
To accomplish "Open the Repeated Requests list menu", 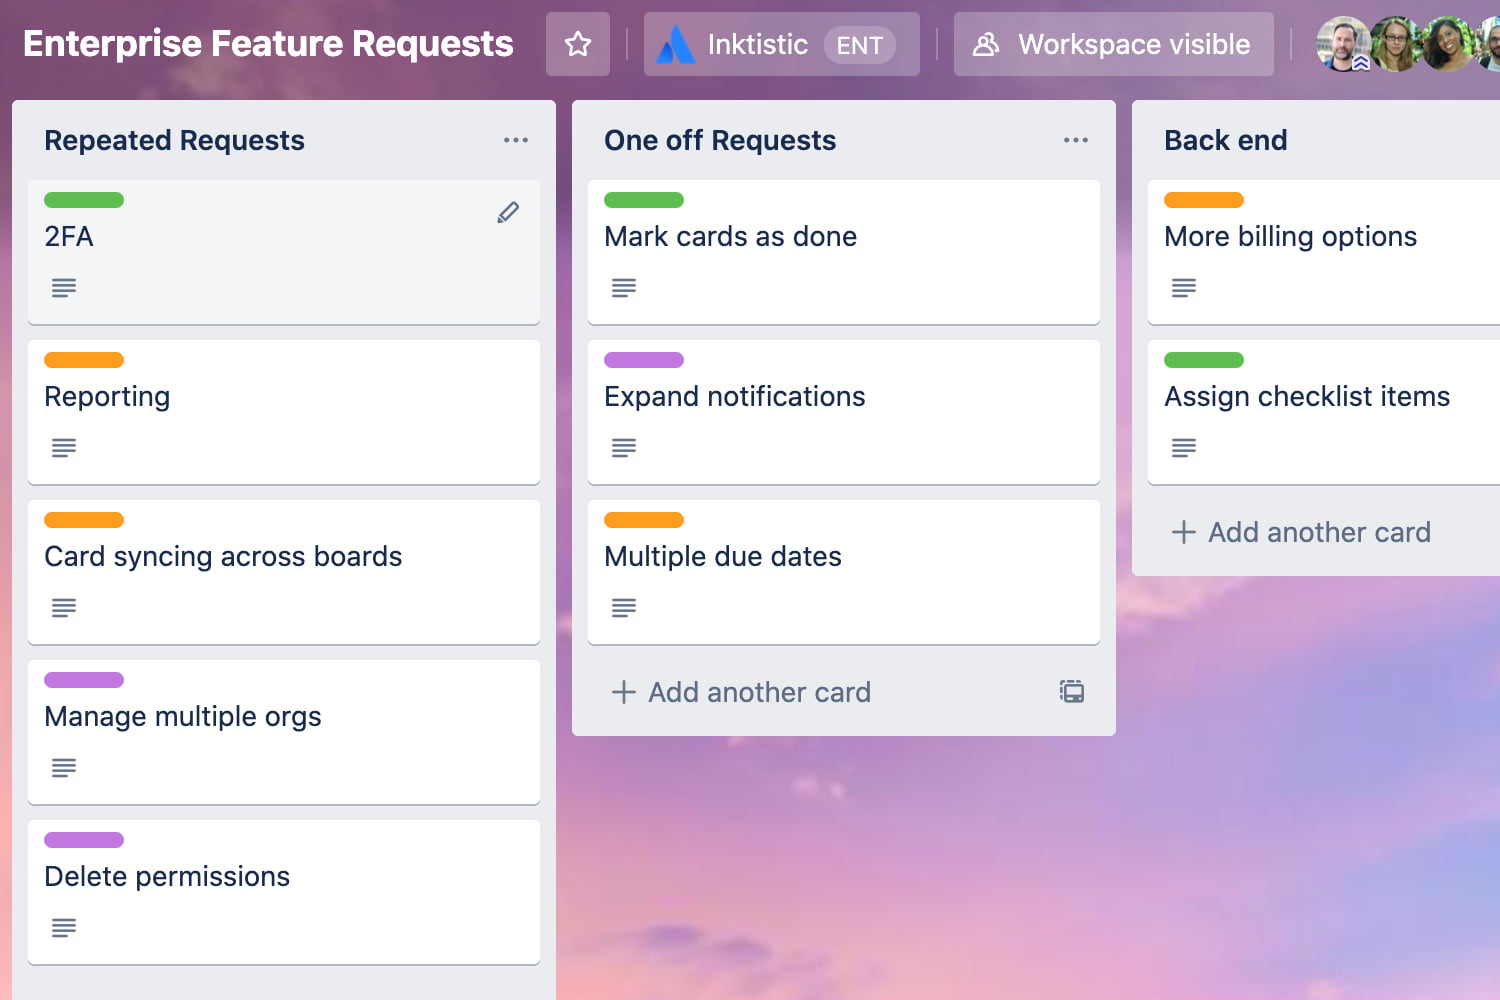I will [x=516, y=140].
